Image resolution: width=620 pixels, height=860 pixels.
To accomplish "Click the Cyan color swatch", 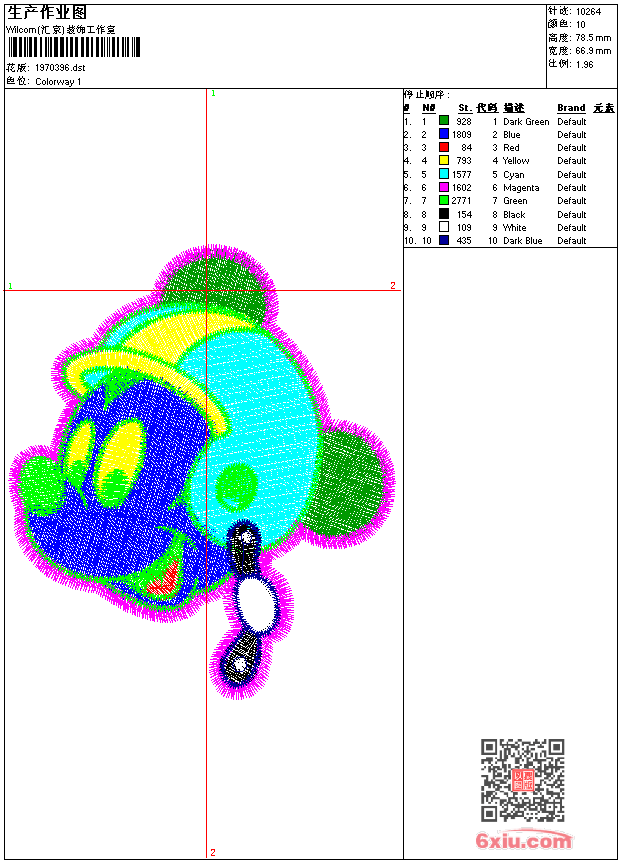I will pyautogui.click(x=444, y=174).
